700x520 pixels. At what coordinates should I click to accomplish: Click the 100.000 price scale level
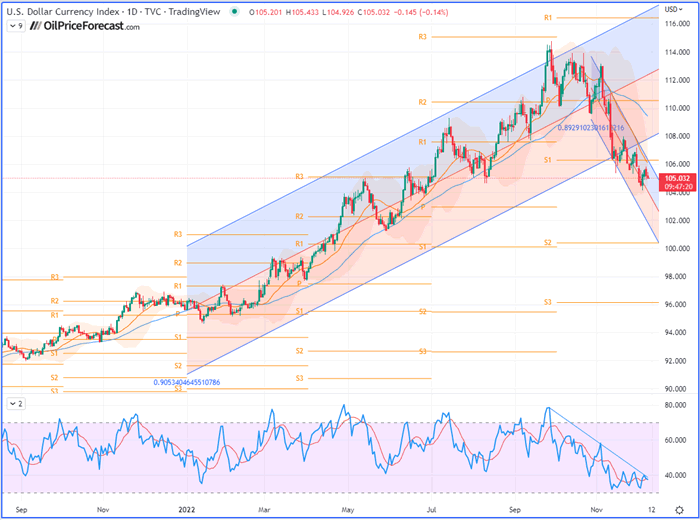coord(677,248)
